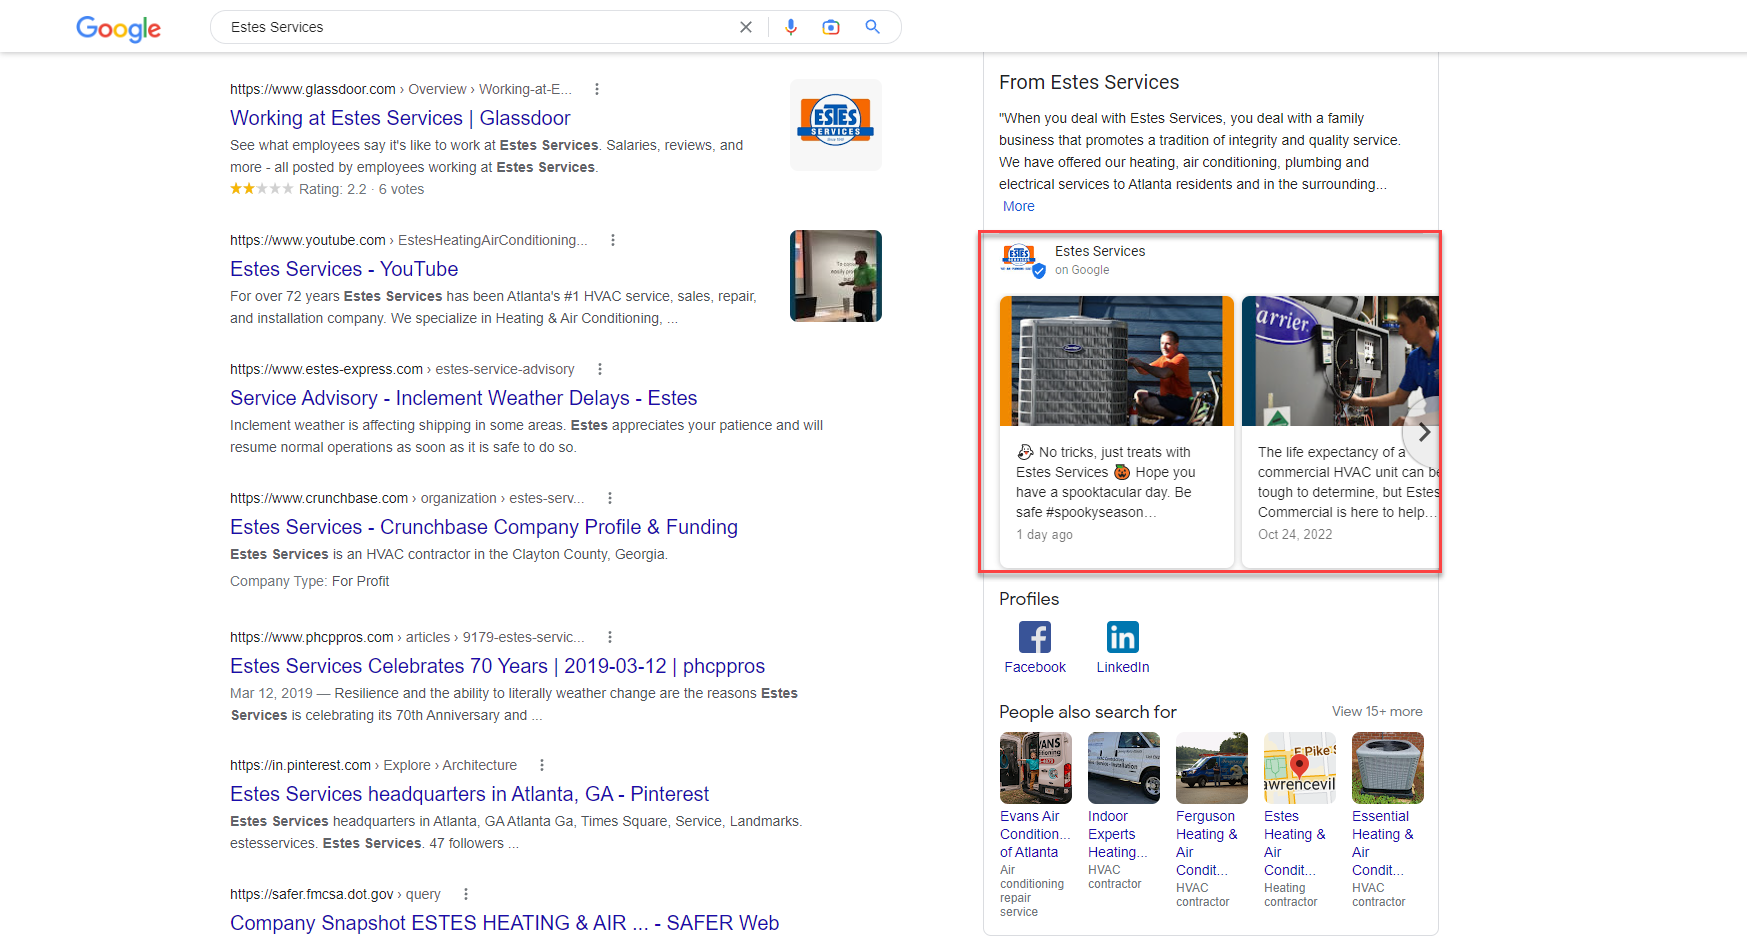Open three-dot menu for the phcppros result

610,637
